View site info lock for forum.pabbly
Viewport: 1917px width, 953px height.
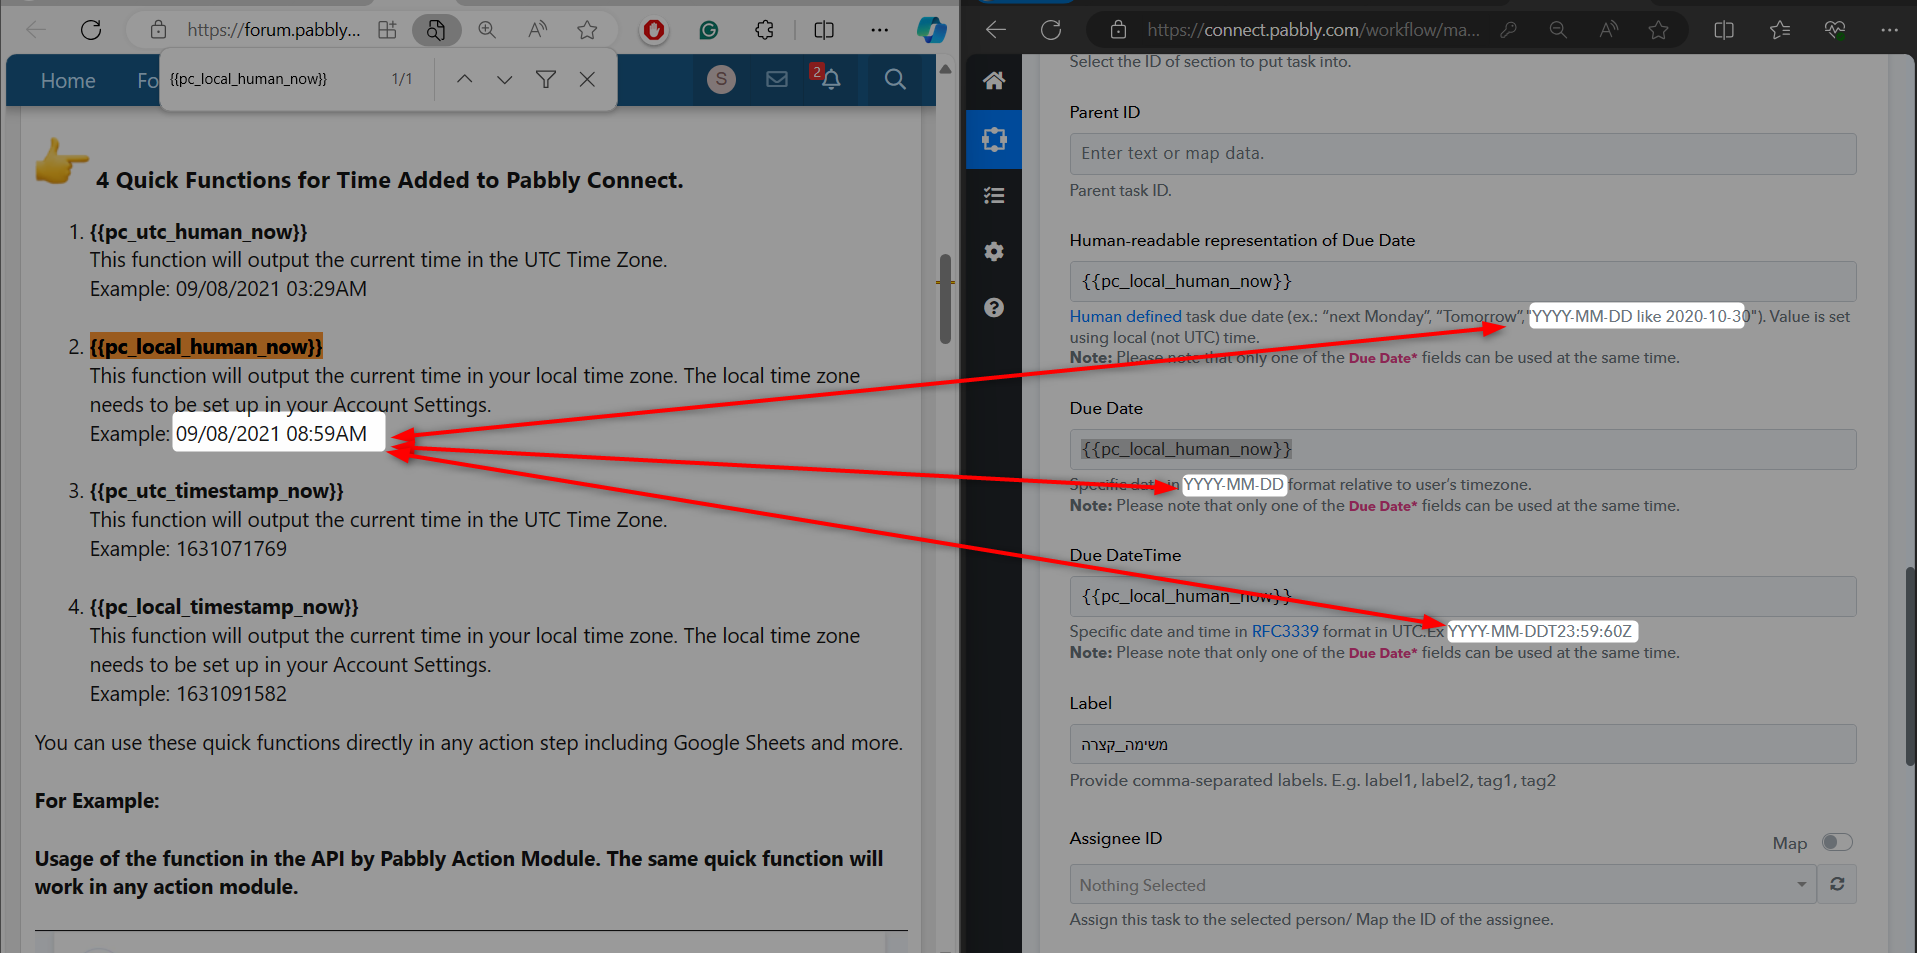click(x=158, y=30)
